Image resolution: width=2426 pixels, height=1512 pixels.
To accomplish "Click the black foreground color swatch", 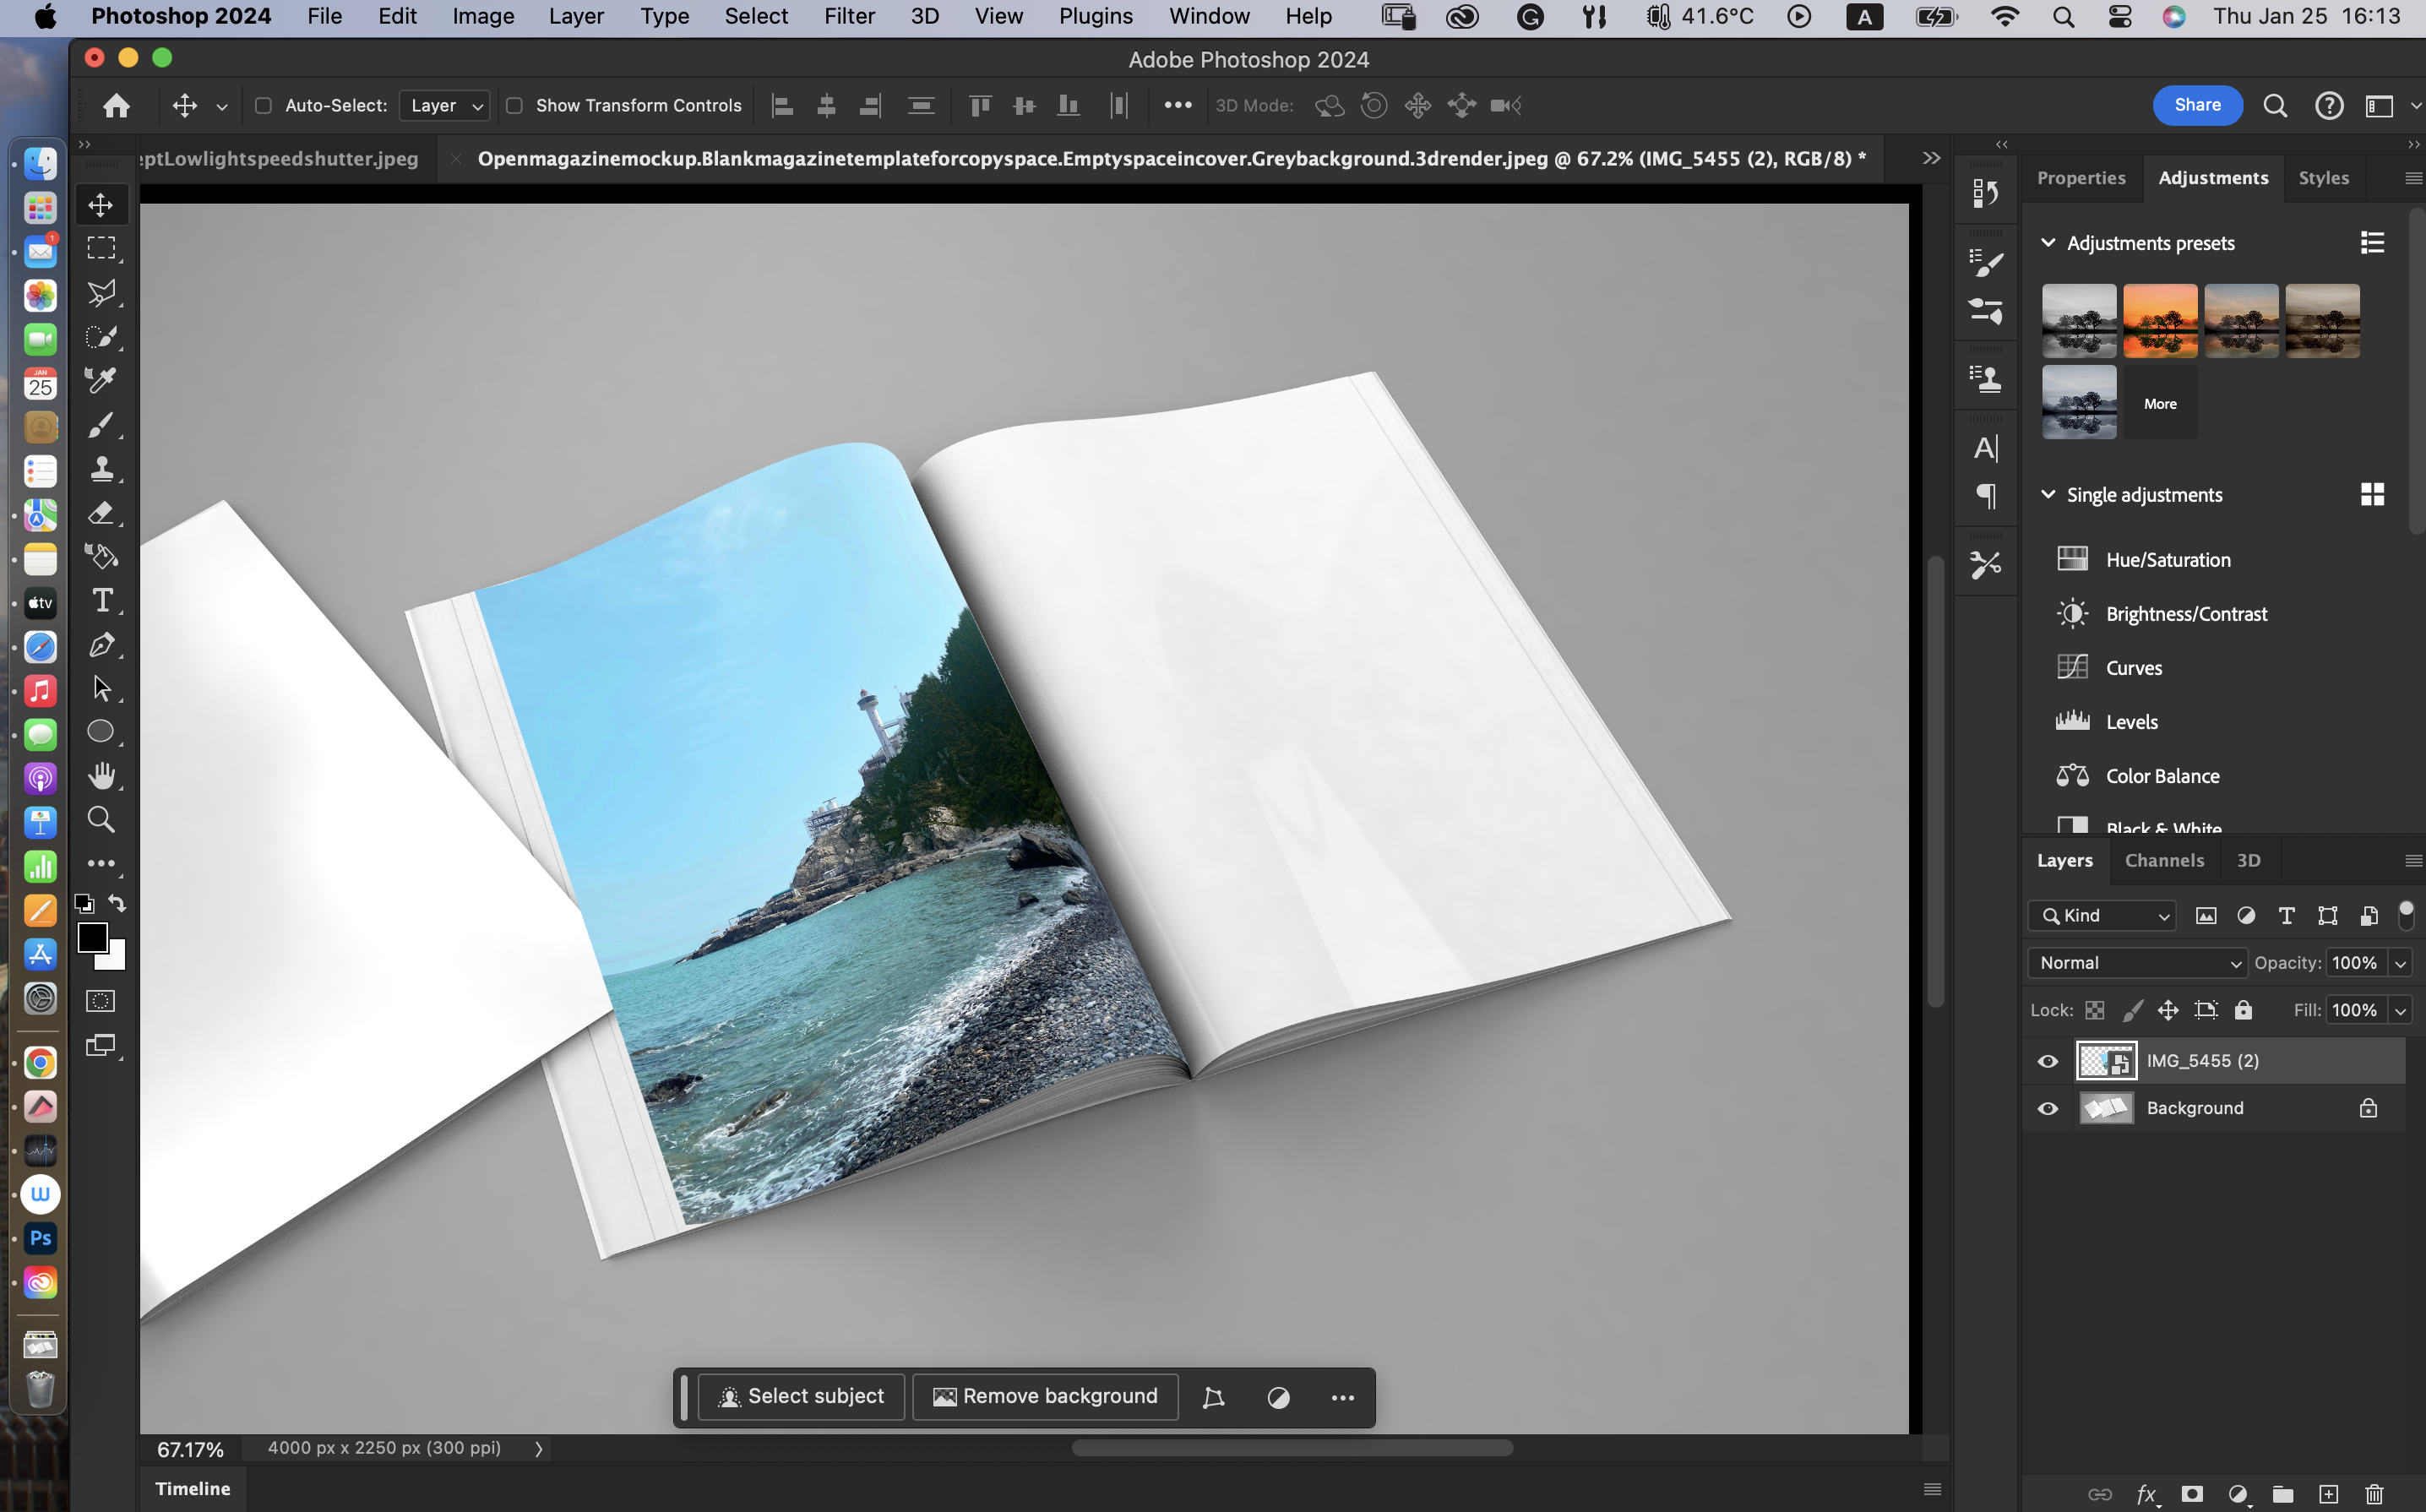I will click(x=92, y=938).
